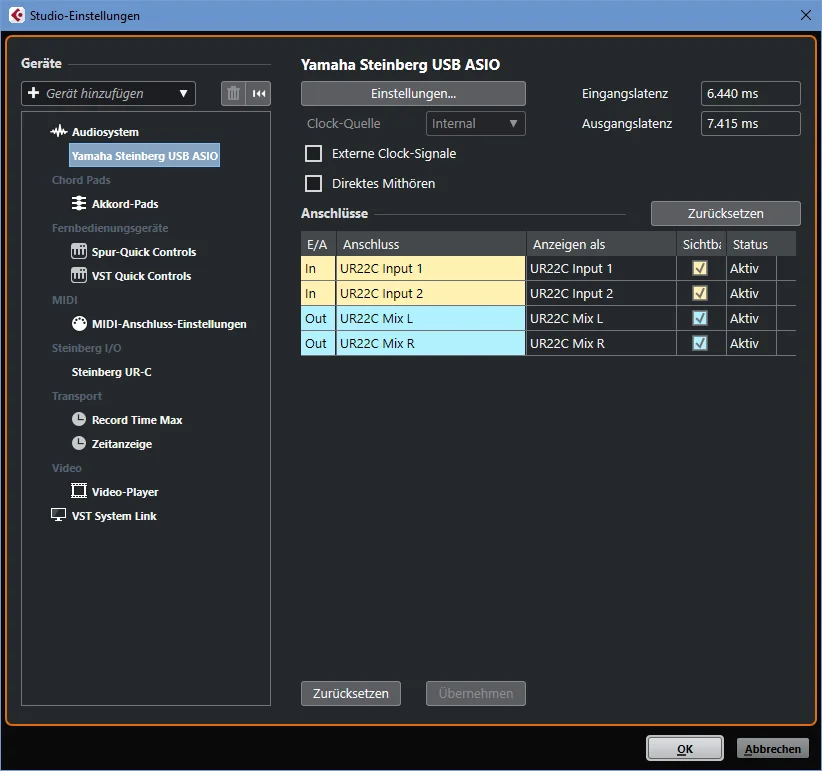This screenshot has width=822, height=771.
Task: Click the Anschluss column header
Action: pos(431,244)
